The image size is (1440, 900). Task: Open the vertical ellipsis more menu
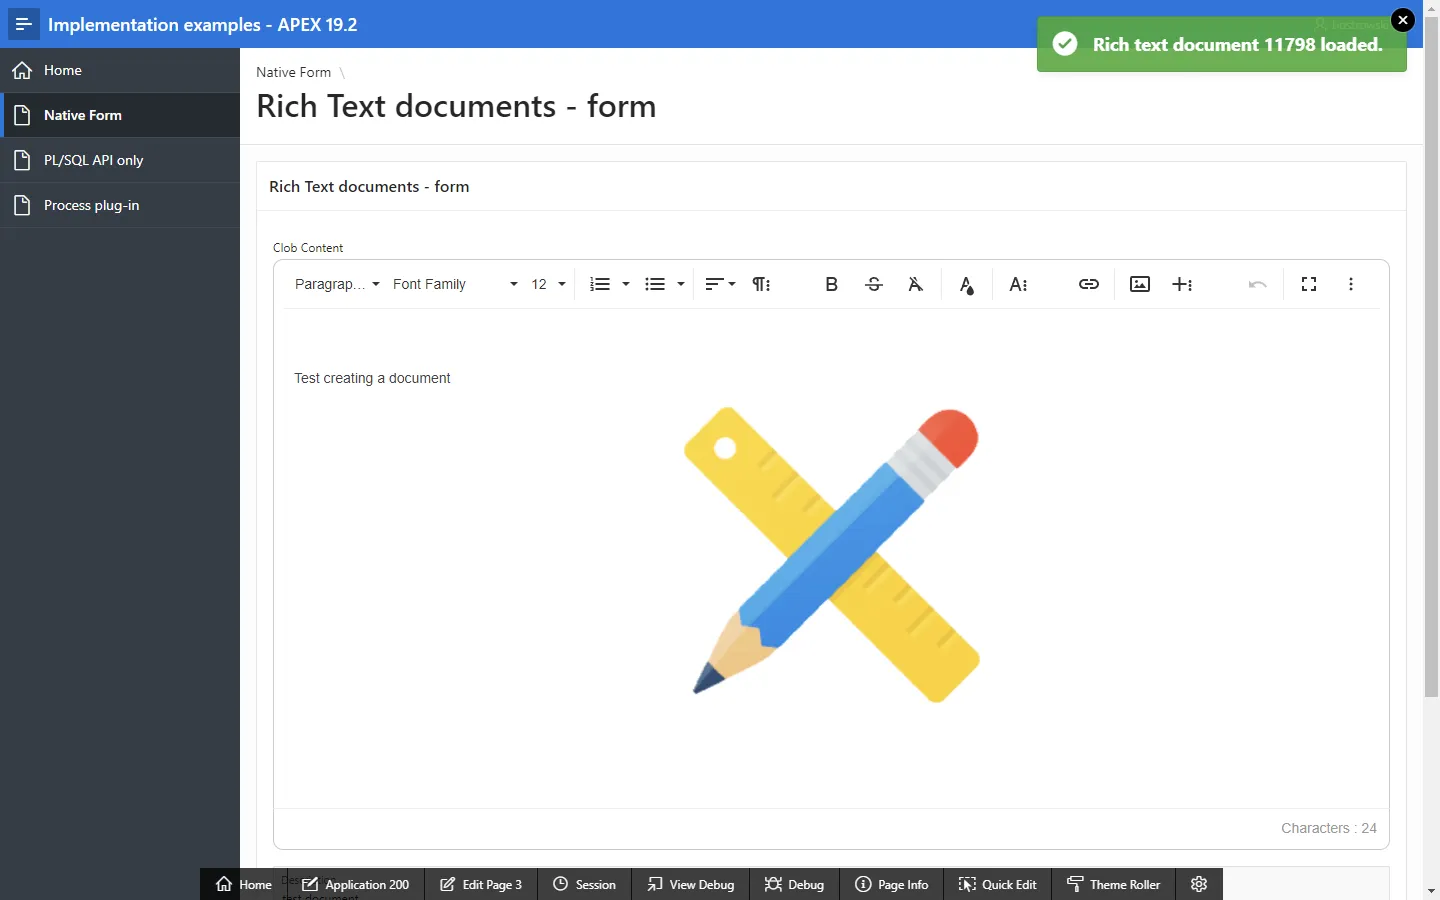1351,284
